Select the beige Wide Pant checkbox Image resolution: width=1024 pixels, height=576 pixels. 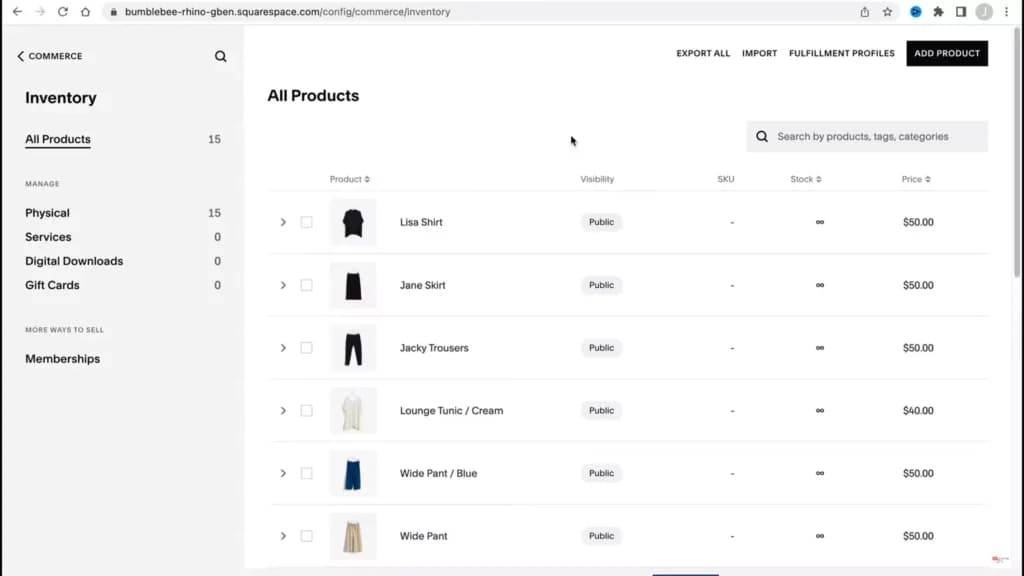(x=306, y=536)
